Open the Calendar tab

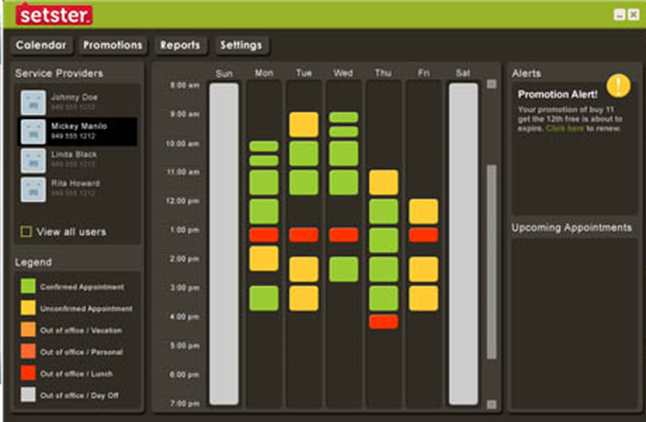(41, 45)
